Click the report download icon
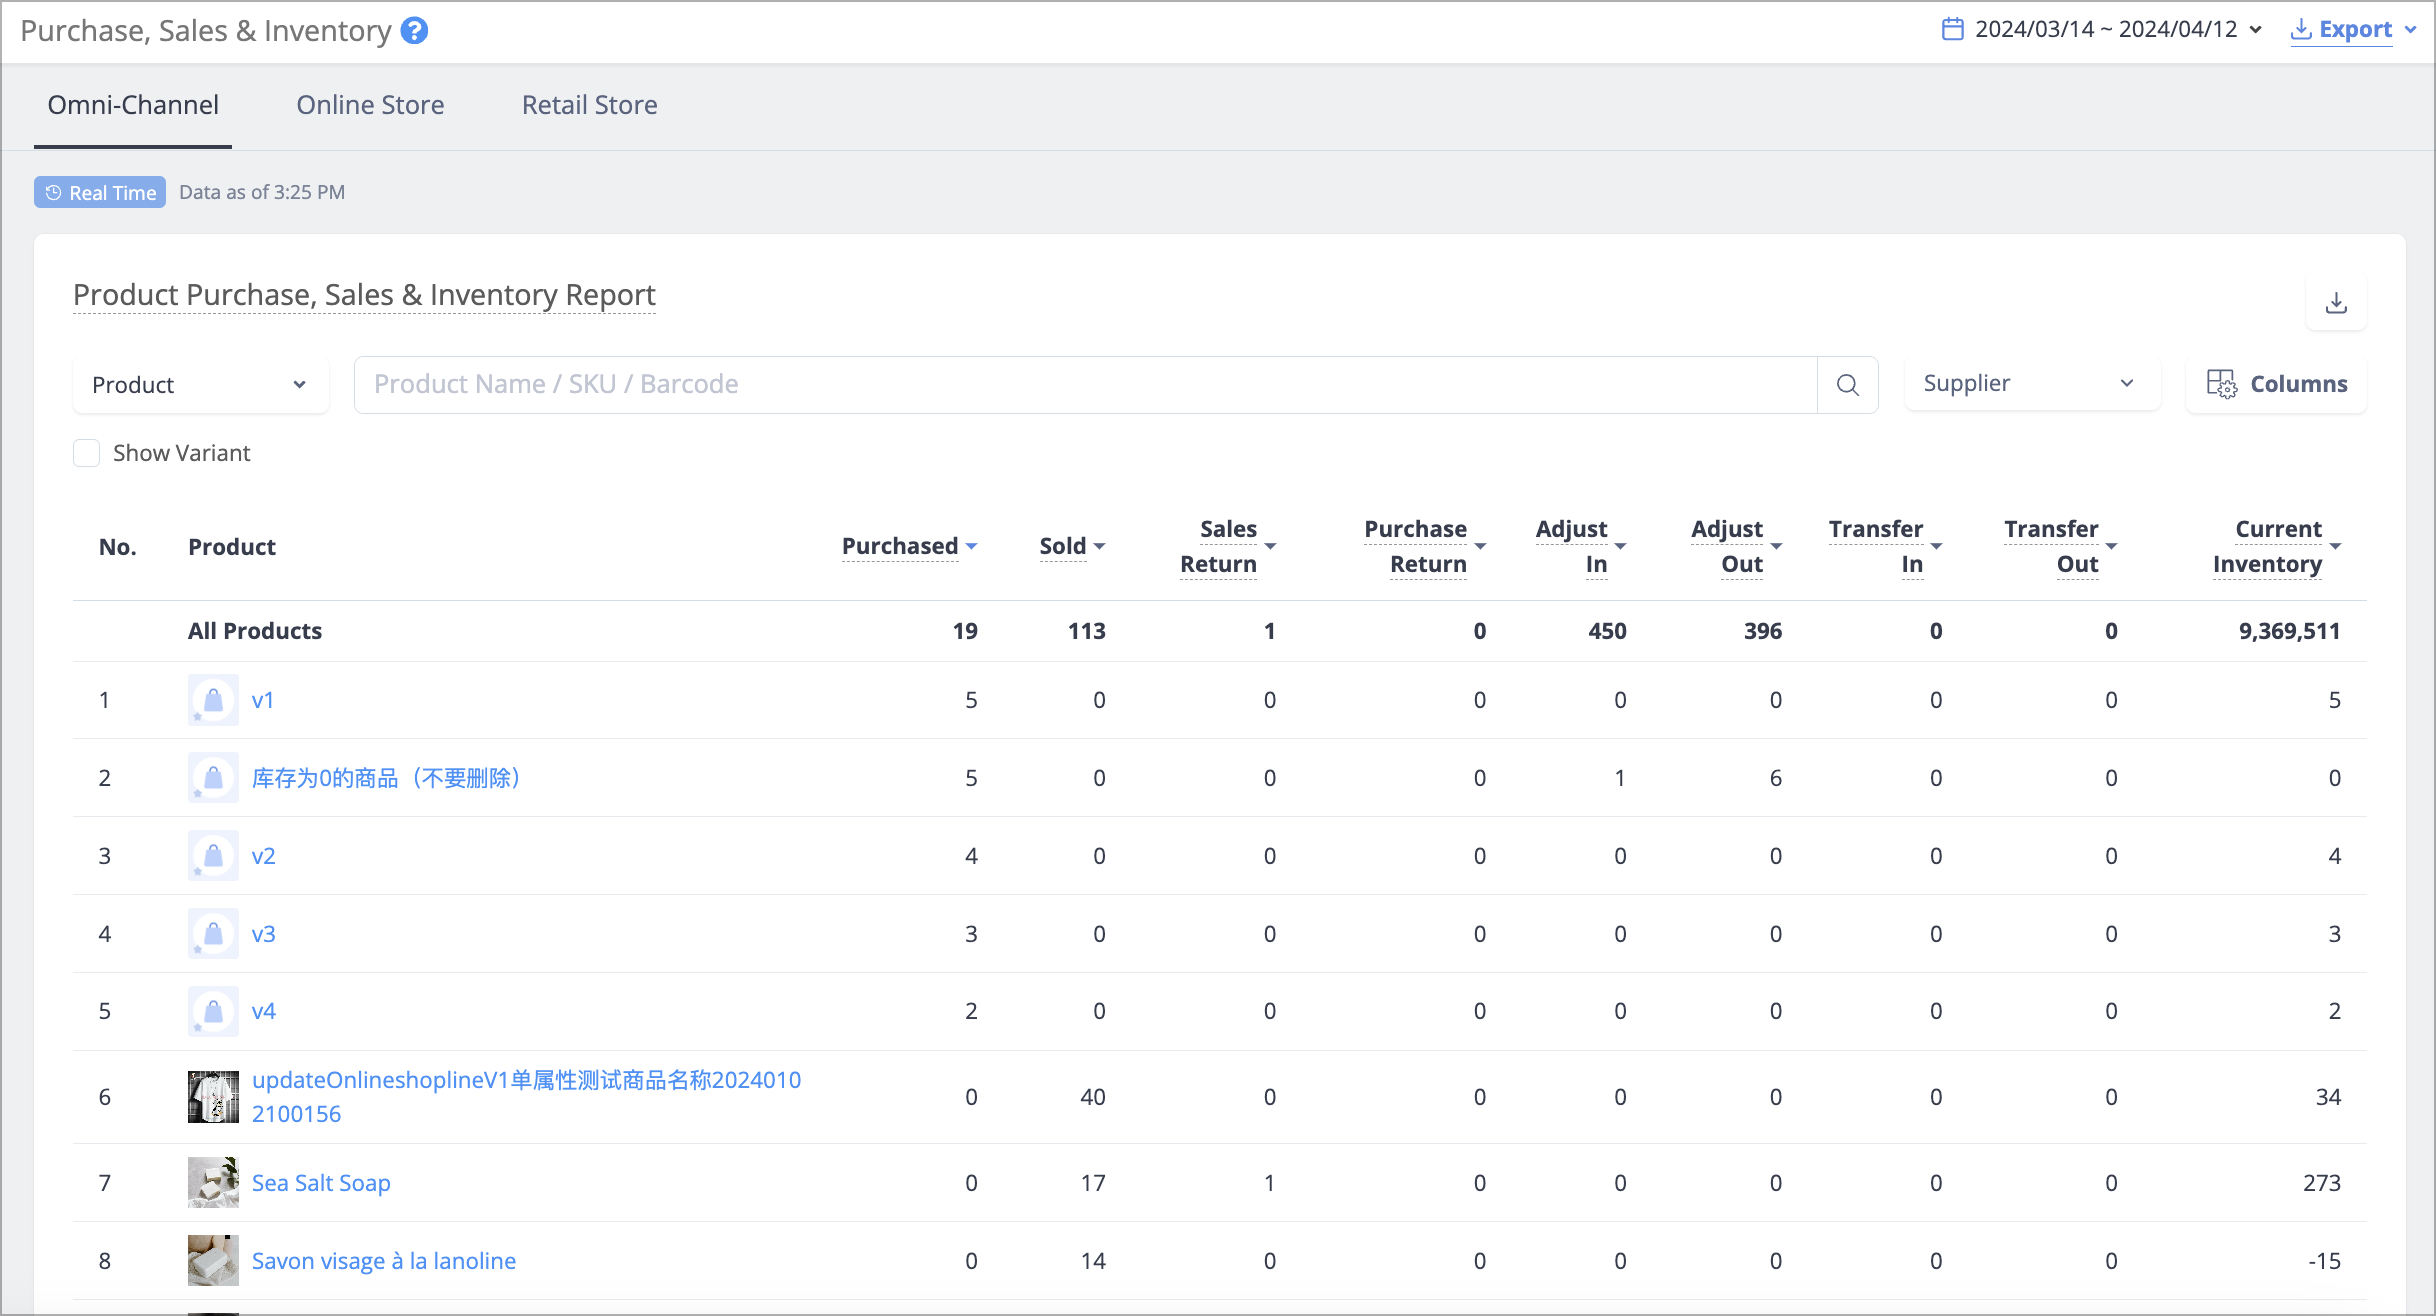2436x1316 pixels. point(2336,303)
